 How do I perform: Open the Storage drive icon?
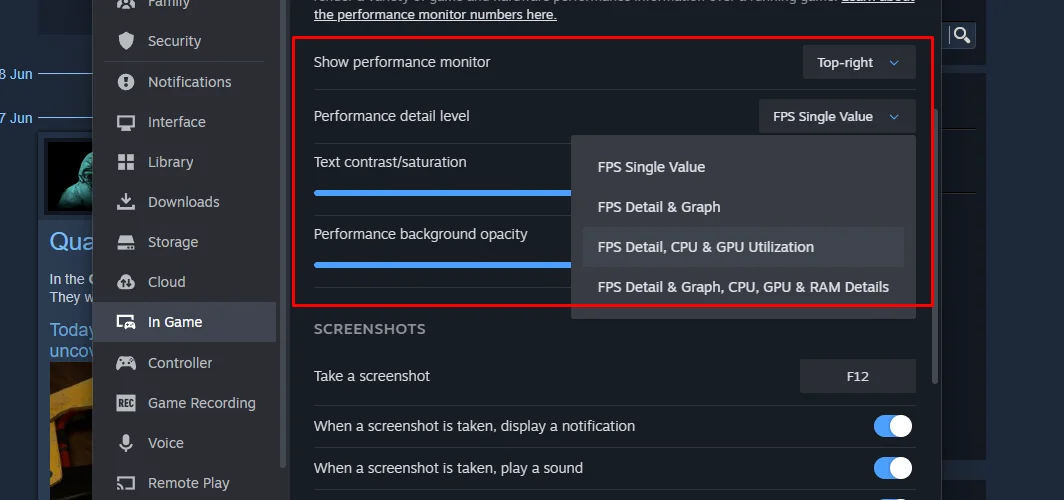pos(126,242)
